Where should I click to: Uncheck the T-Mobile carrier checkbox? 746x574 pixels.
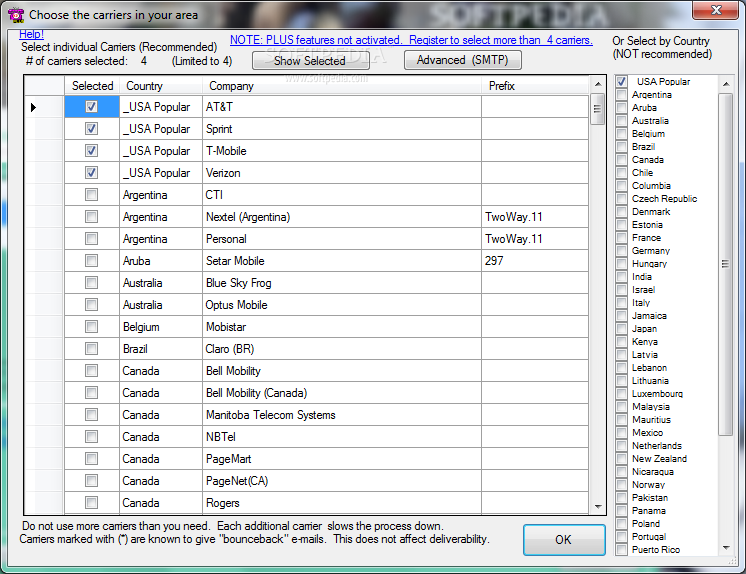91,150
